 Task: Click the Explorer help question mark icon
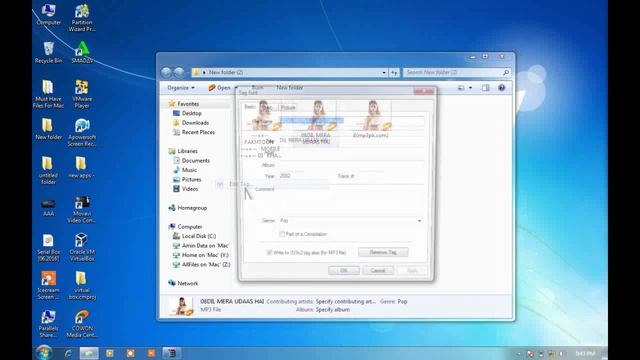click(x=502, y=88)
